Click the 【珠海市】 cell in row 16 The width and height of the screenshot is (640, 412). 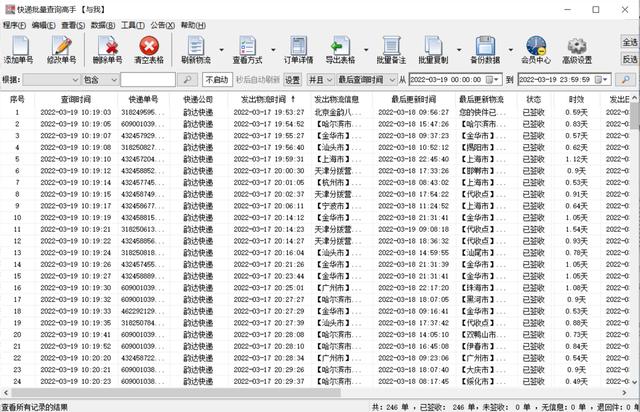pyautogui.click(x=482, y=288)
